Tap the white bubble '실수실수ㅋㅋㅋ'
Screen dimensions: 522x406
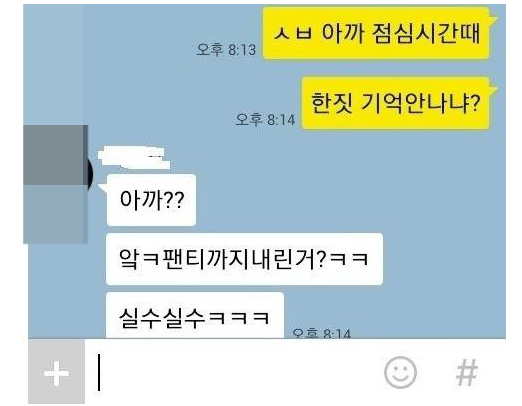tap(195, 316)
